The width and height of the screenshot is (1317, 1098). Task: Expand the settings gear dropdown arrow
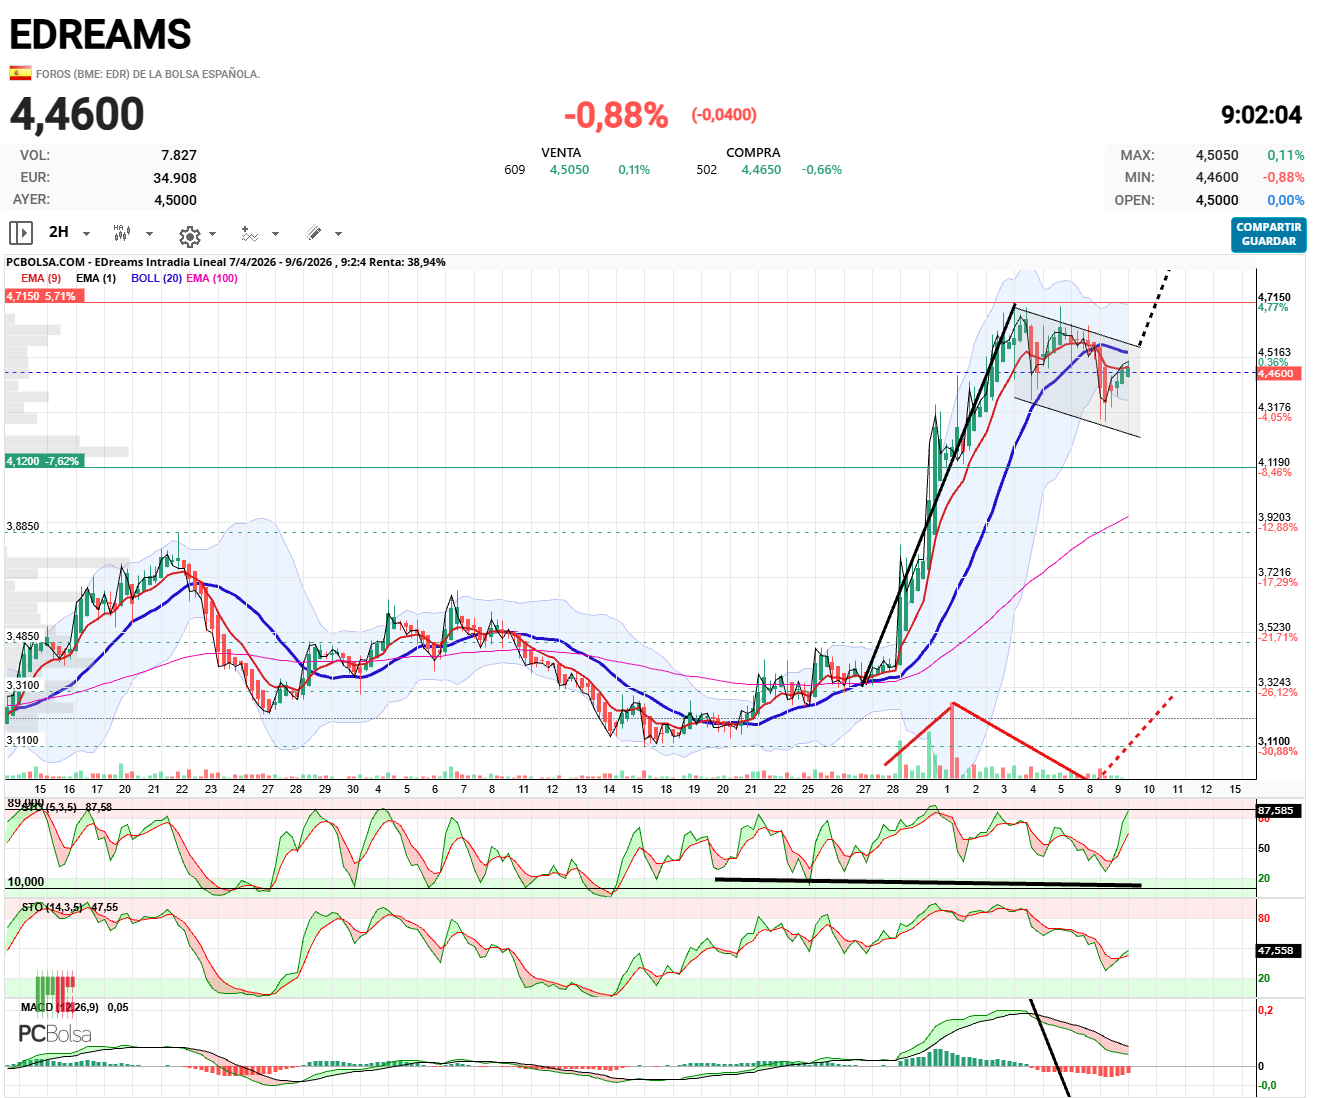[212, 234]
